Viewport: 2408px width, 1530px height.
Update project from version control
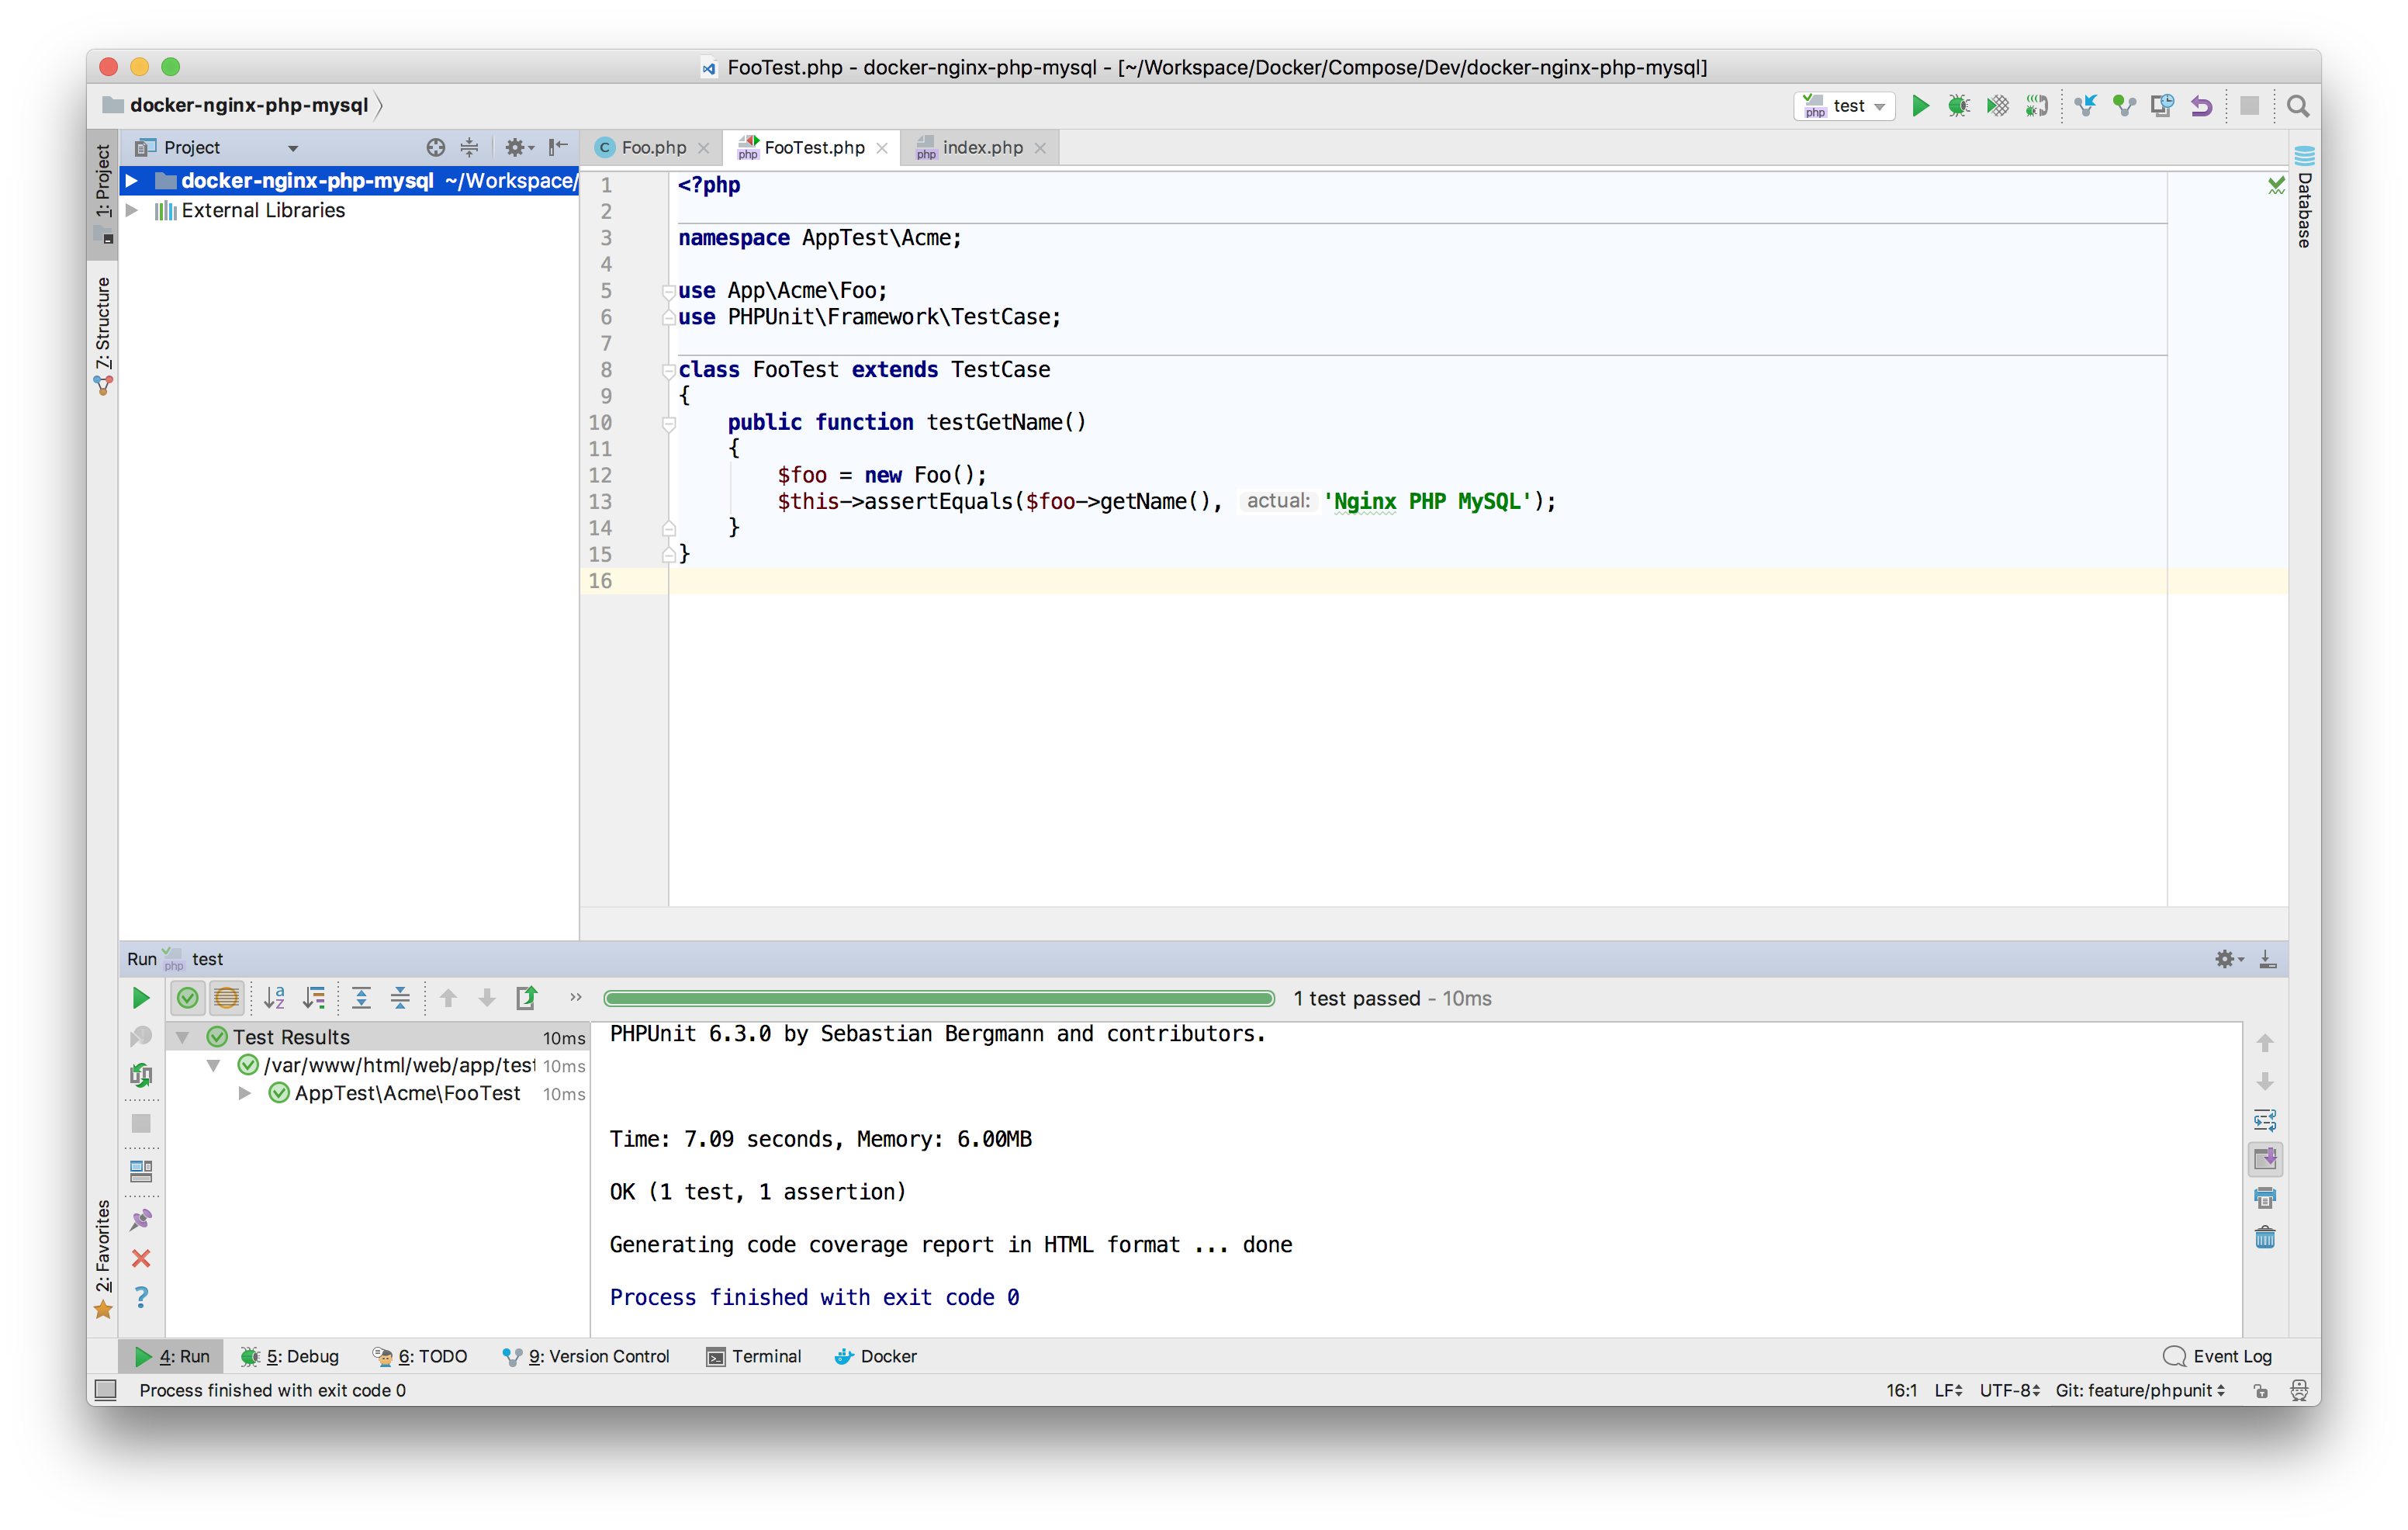(2086, 106)
